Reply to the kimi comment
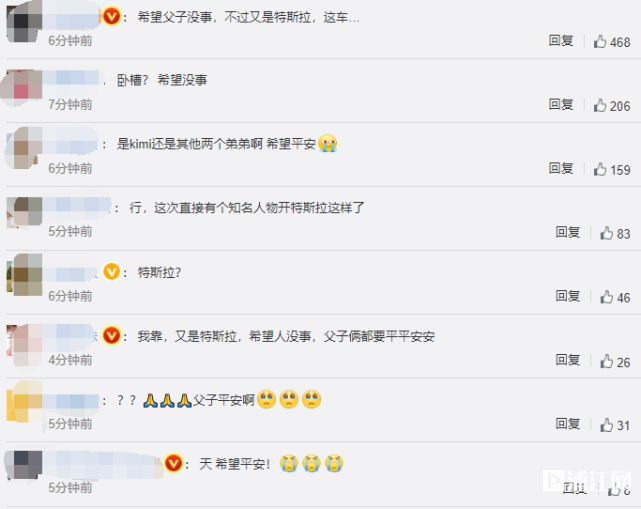This screenshot has width=641, height=509. tap(561, 168)
